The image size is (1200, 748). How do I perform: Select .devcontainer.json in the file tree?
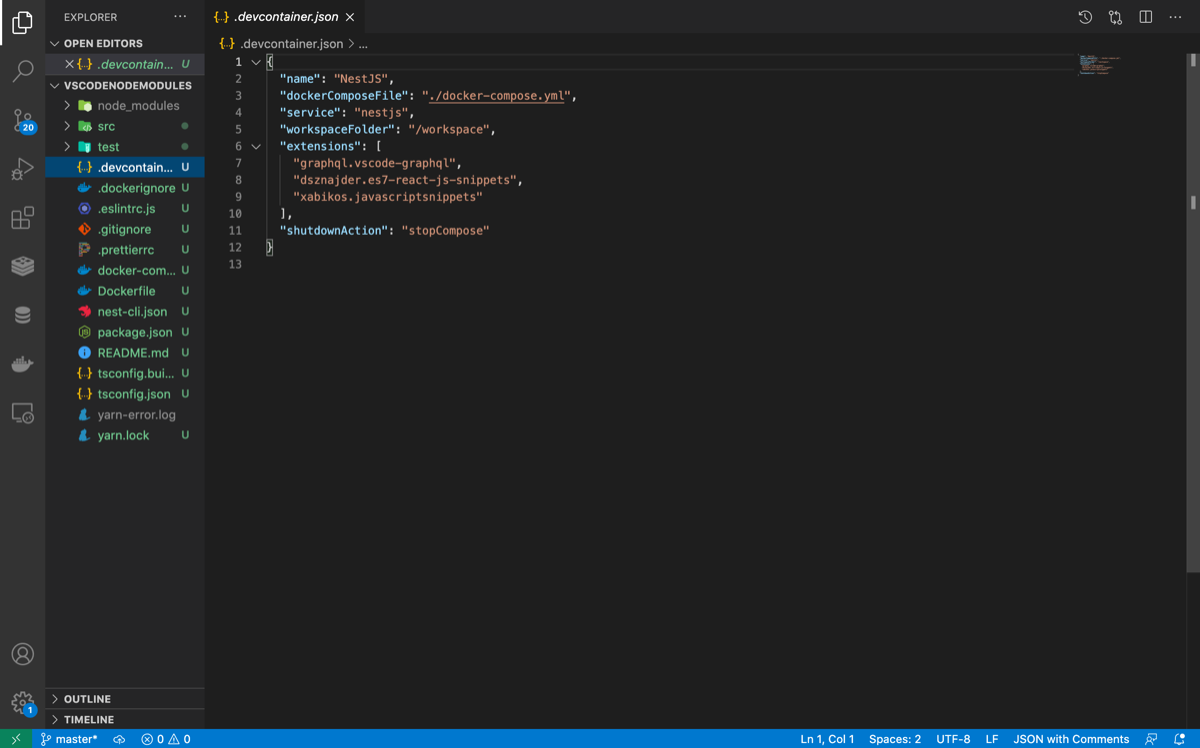125,167
